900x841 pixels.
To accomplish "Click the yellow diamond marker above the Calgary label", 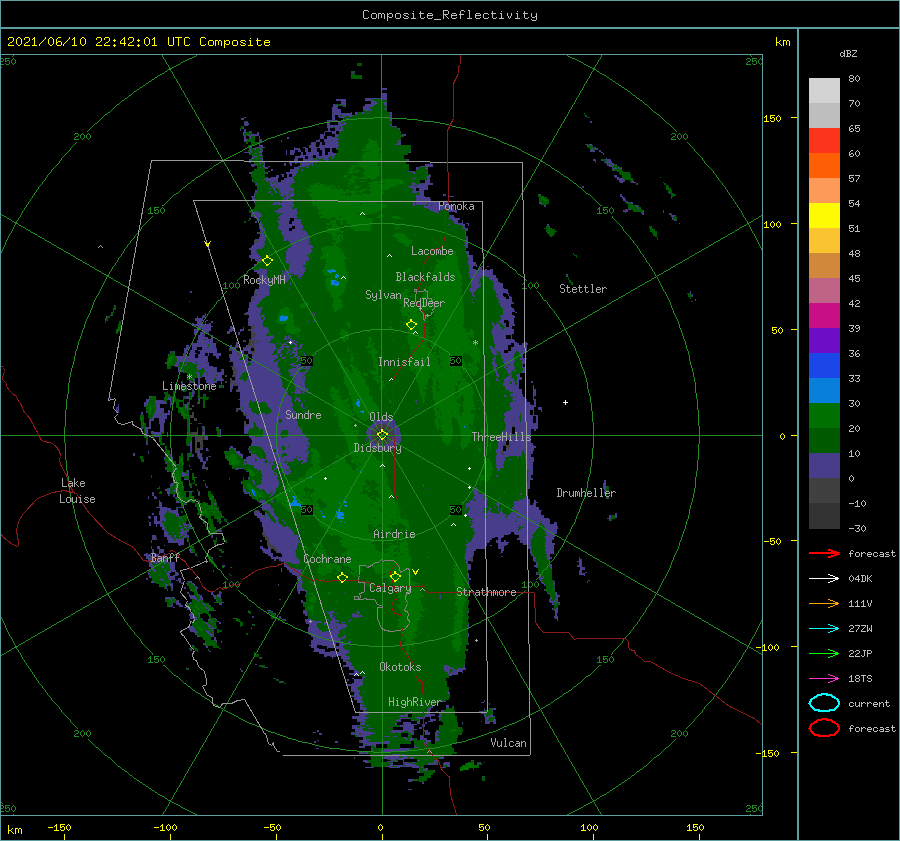I will pyautogui.click(x=395, y=576).
